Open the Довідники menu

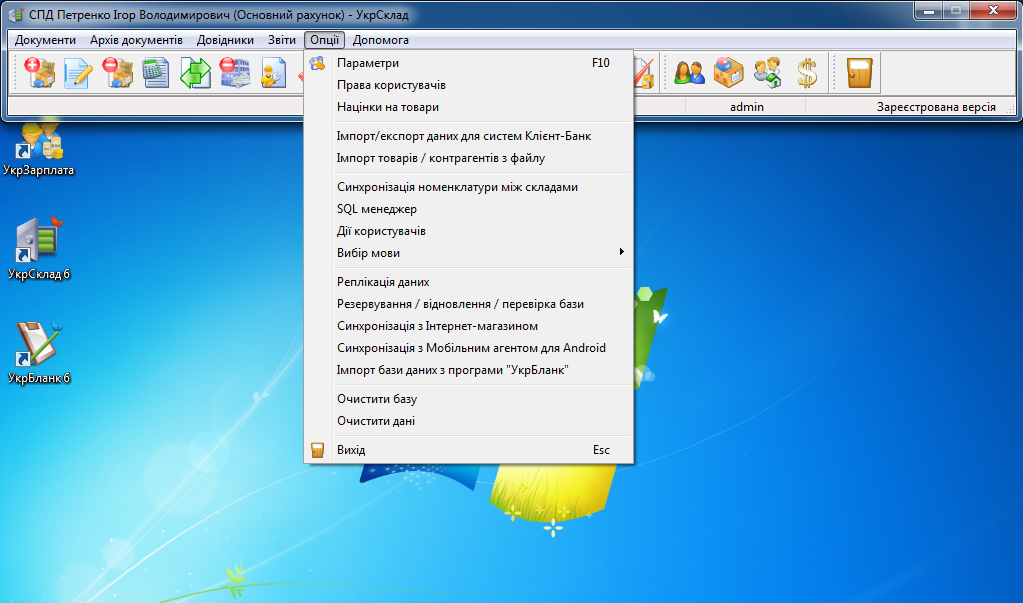(x=226, y=40)
